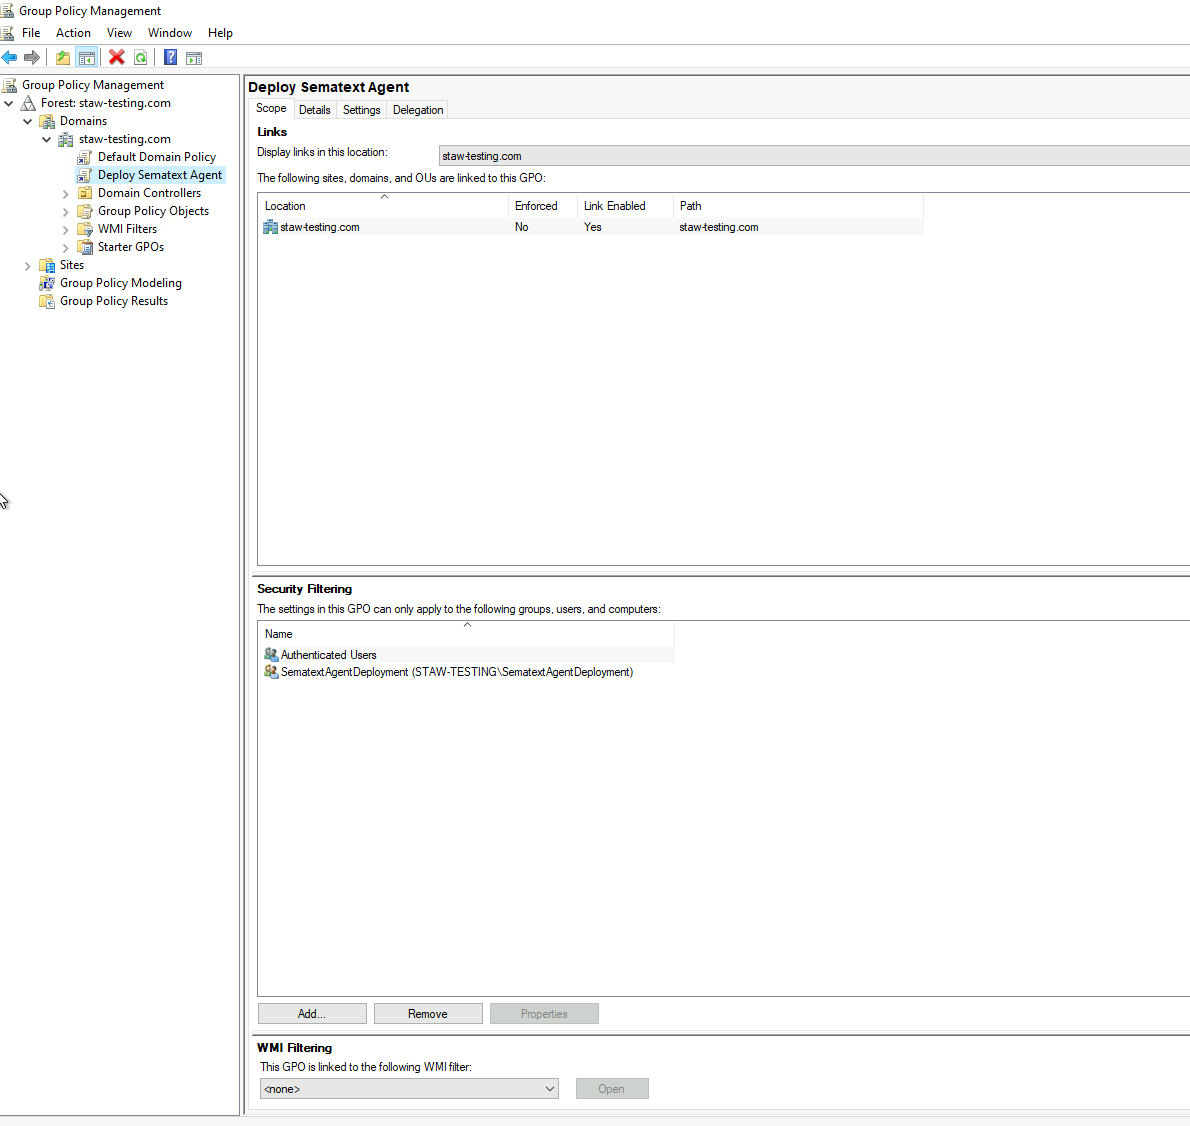Switch to the Settings tab
Viewport: 1190px width, 1126px height.
click(x=361, y=110)
